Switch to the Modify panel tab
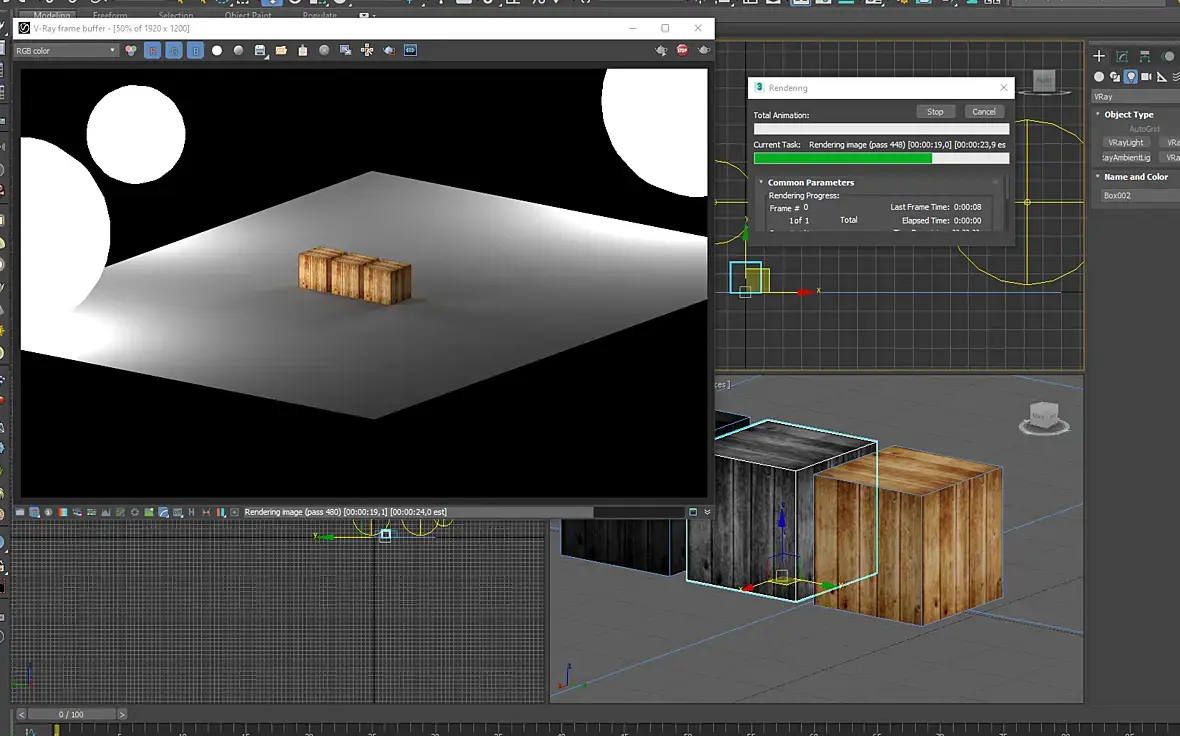Screen dimensions: 1180x736 (x=1122, y=56)
